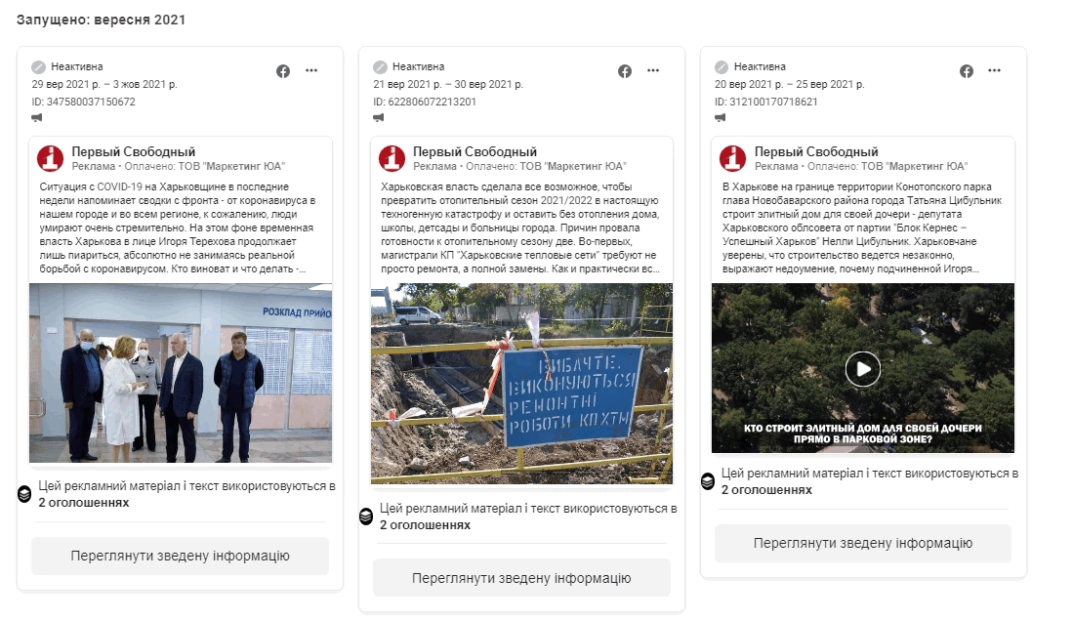Image resolution: width=1073 pixels, height=620 pixels.
Task: Click Первый Свободный page avatar in first ad
Action: click(50, 158)
